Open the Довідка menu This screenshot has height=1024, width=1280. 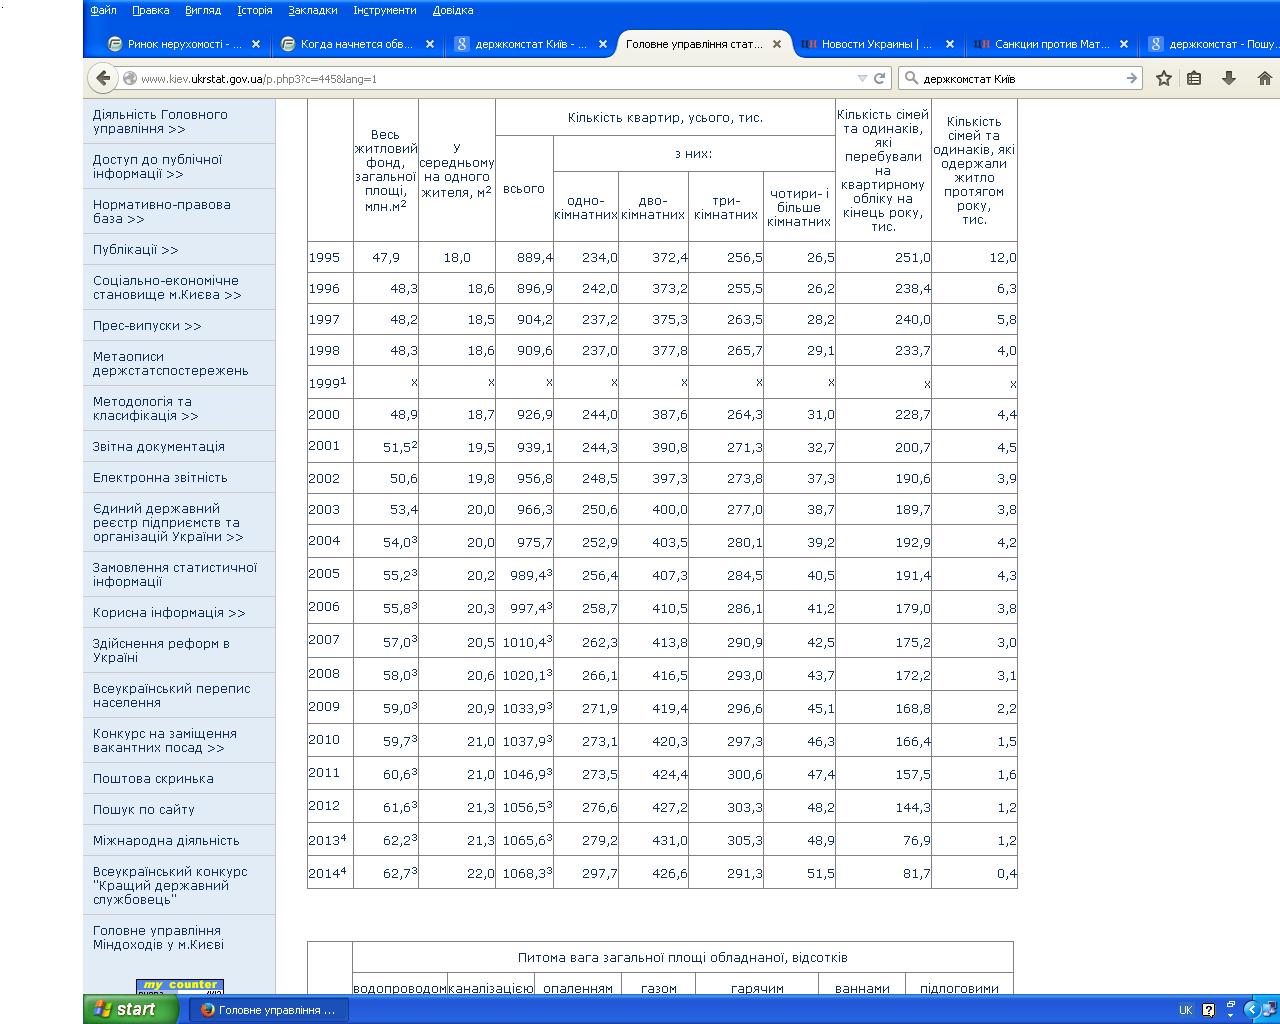click(x=453, y=10)
